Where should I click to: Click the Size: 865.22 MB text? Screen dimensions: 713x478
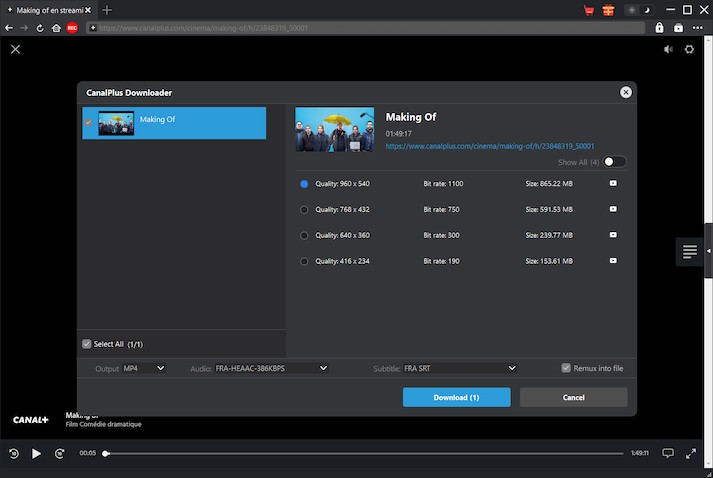point(549,184)
